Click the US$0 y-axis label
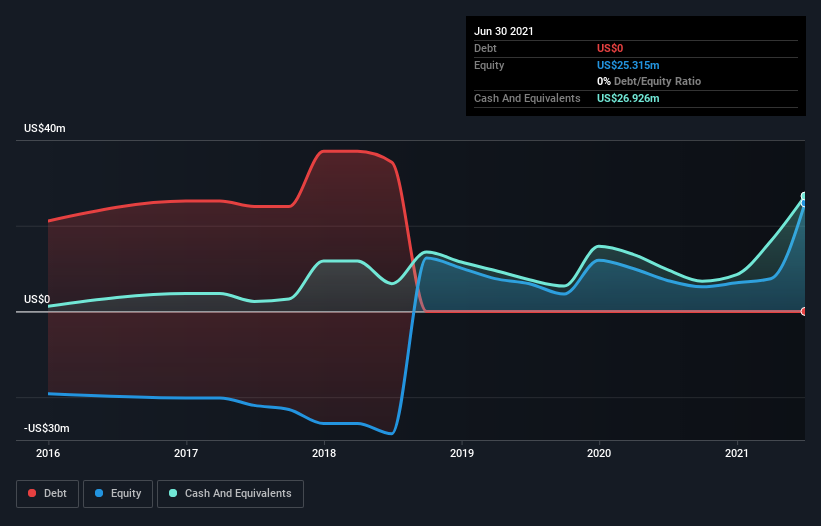The width and height of the screenshot is (821, 526). tap(37, 299)
